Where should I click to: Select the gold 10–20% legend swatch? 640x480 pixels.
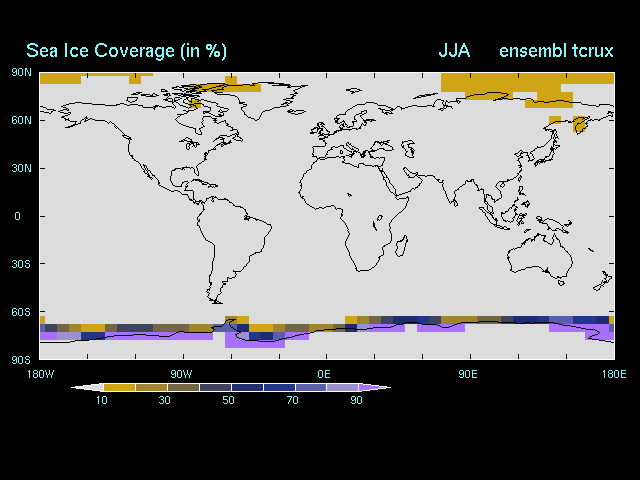pos(119,387)
